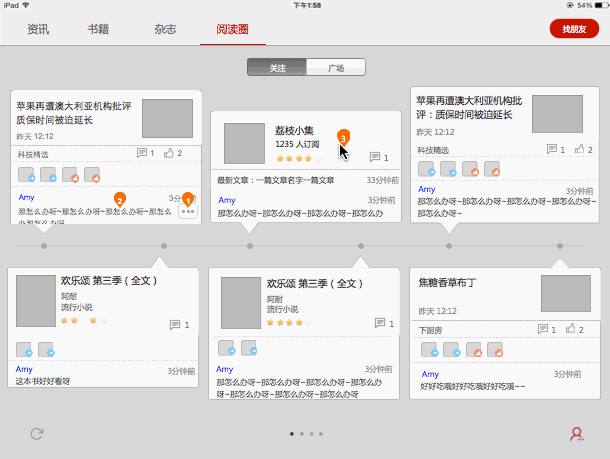
Task: Click the 下午1:58 status bar clock
Action: [x=307, y=5]
